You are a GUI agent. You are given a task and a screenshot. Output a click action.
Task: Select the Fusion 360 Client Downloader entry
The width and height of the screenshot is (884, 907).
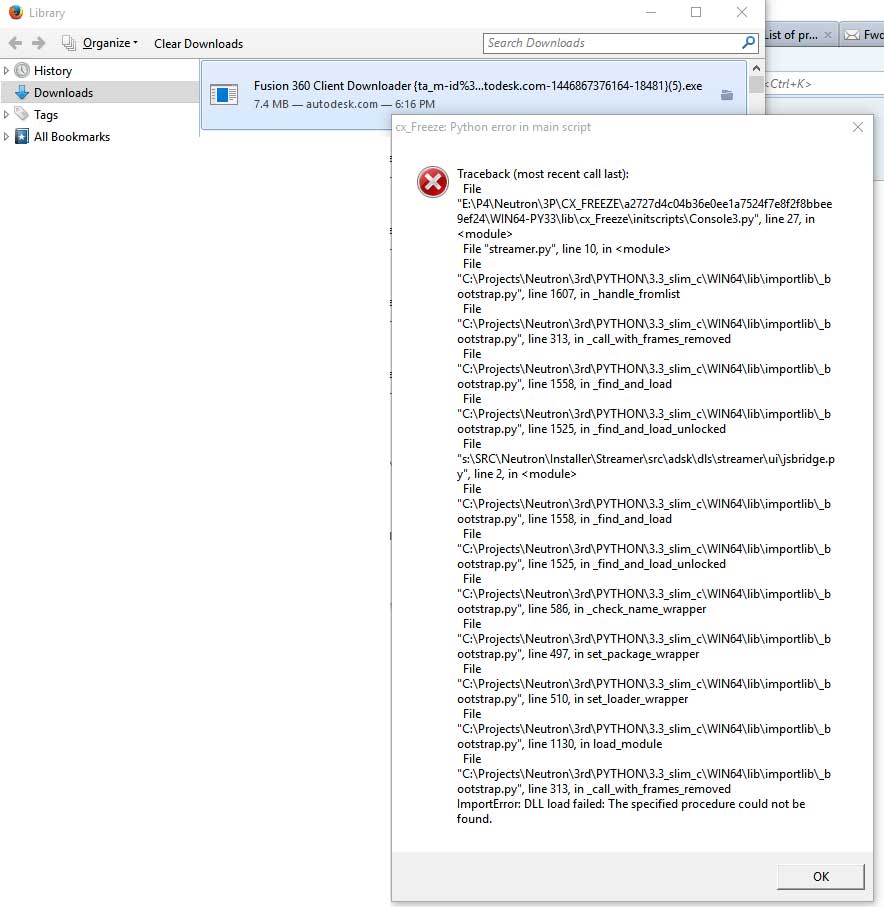pyautogui.click(x=473, y=95)
